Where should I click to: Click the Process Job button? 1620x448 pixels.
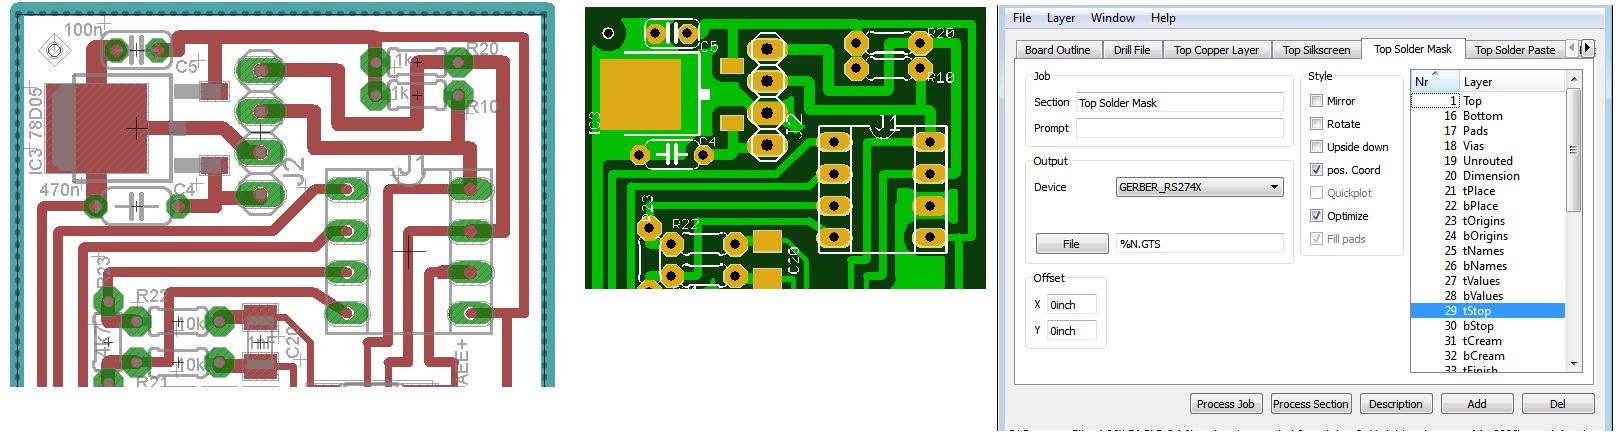click(1225, 404)
